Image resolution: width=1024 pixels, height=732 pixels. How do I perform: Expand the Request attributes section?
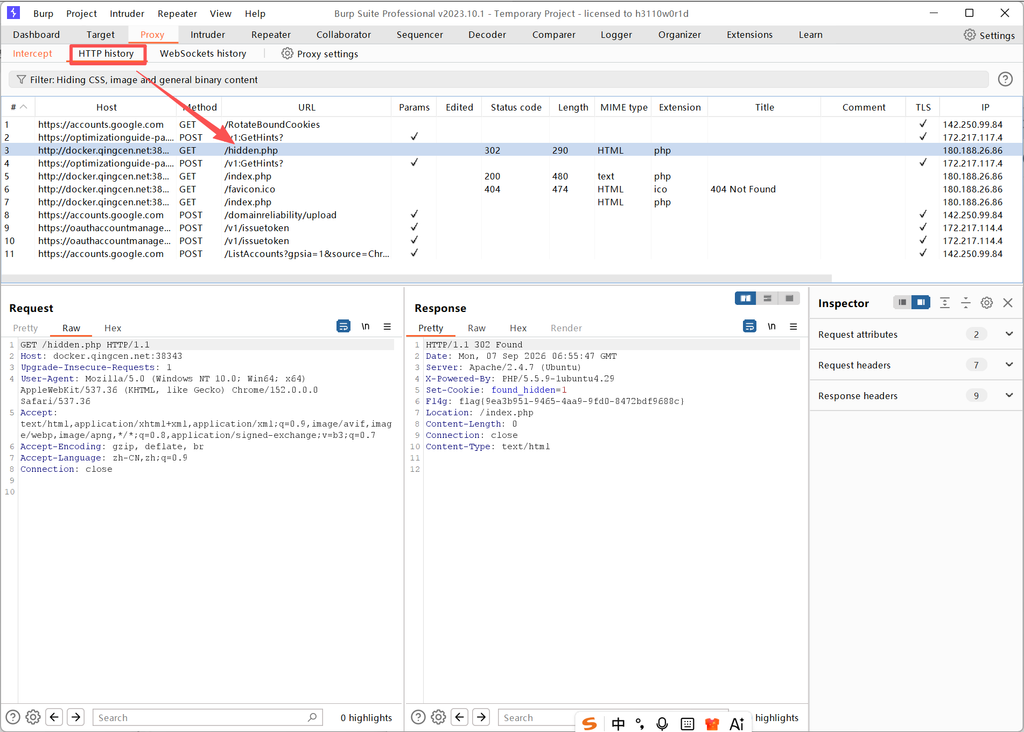click(x=1010, y=334)
